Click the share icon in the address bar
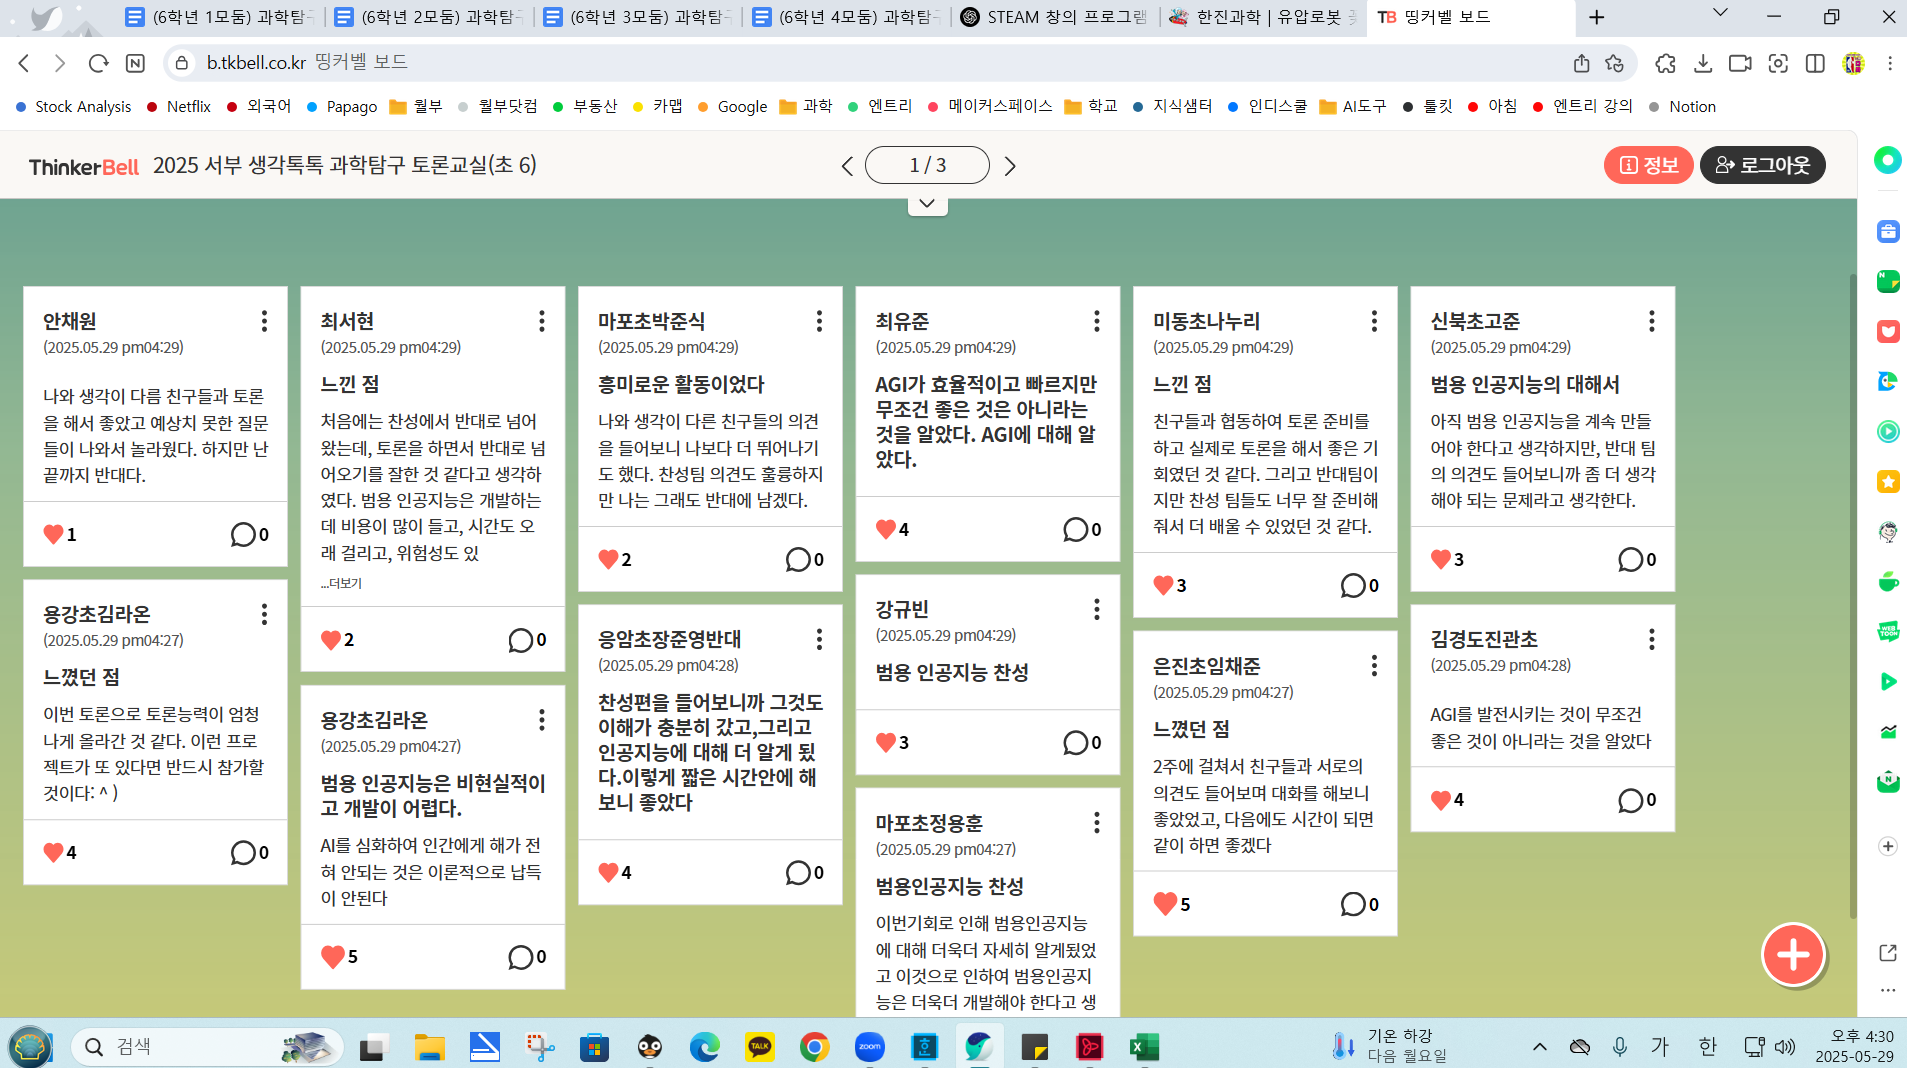1907x1068 pixels. [x=1581, y=62]
